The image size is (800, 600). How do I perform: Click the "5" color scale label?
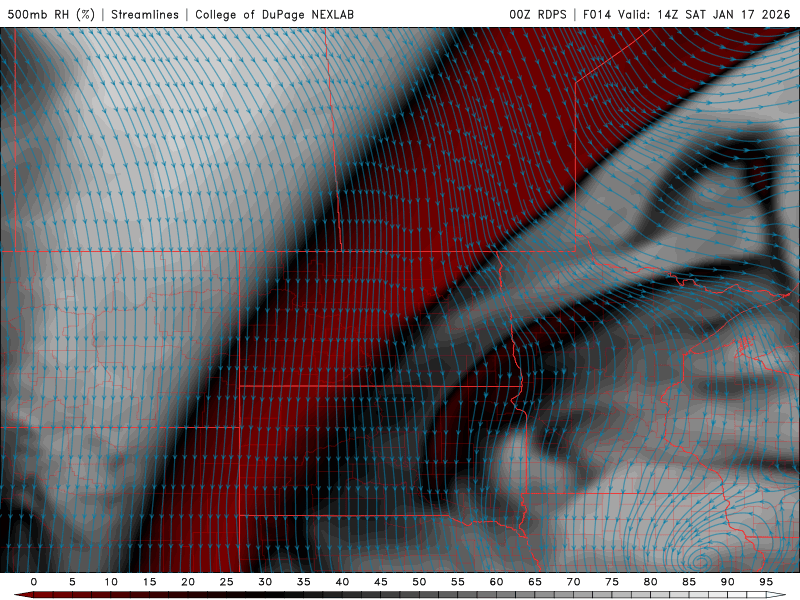point(72,582)
